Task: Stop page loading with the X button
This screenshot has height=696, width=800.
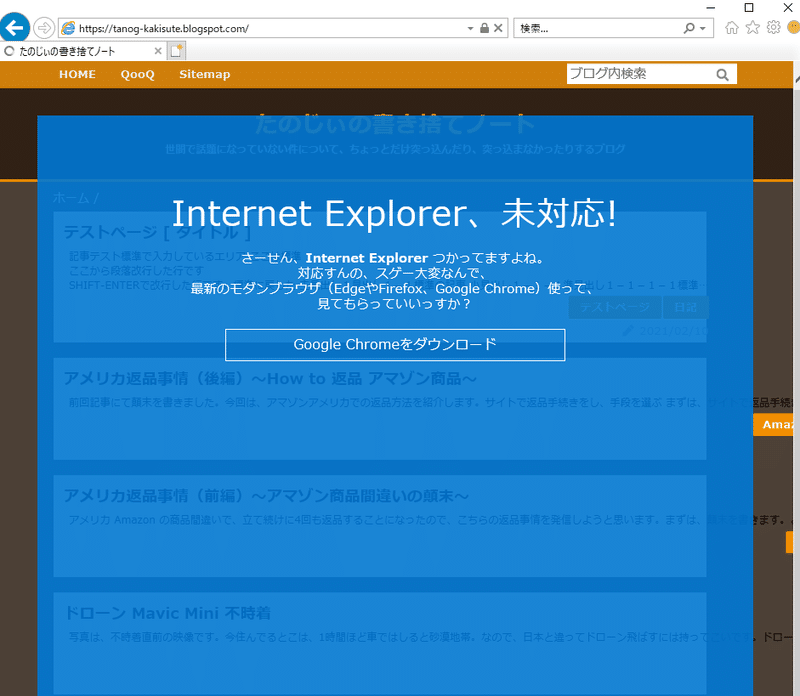Action: (x=498, y=28)
